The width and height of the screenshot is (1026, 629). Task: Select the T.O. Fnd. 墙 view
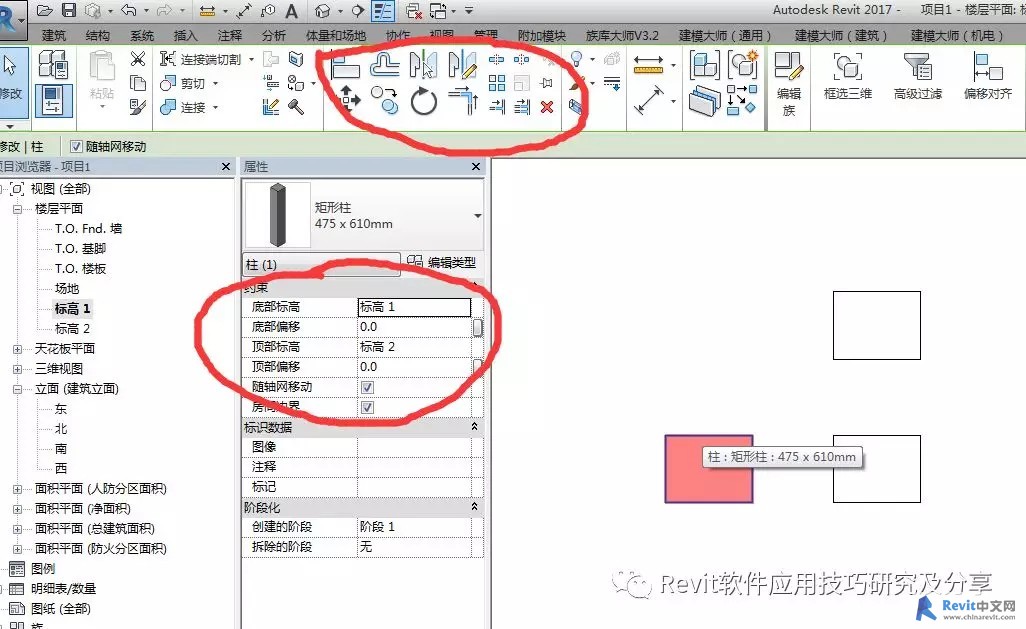[88, 228]
